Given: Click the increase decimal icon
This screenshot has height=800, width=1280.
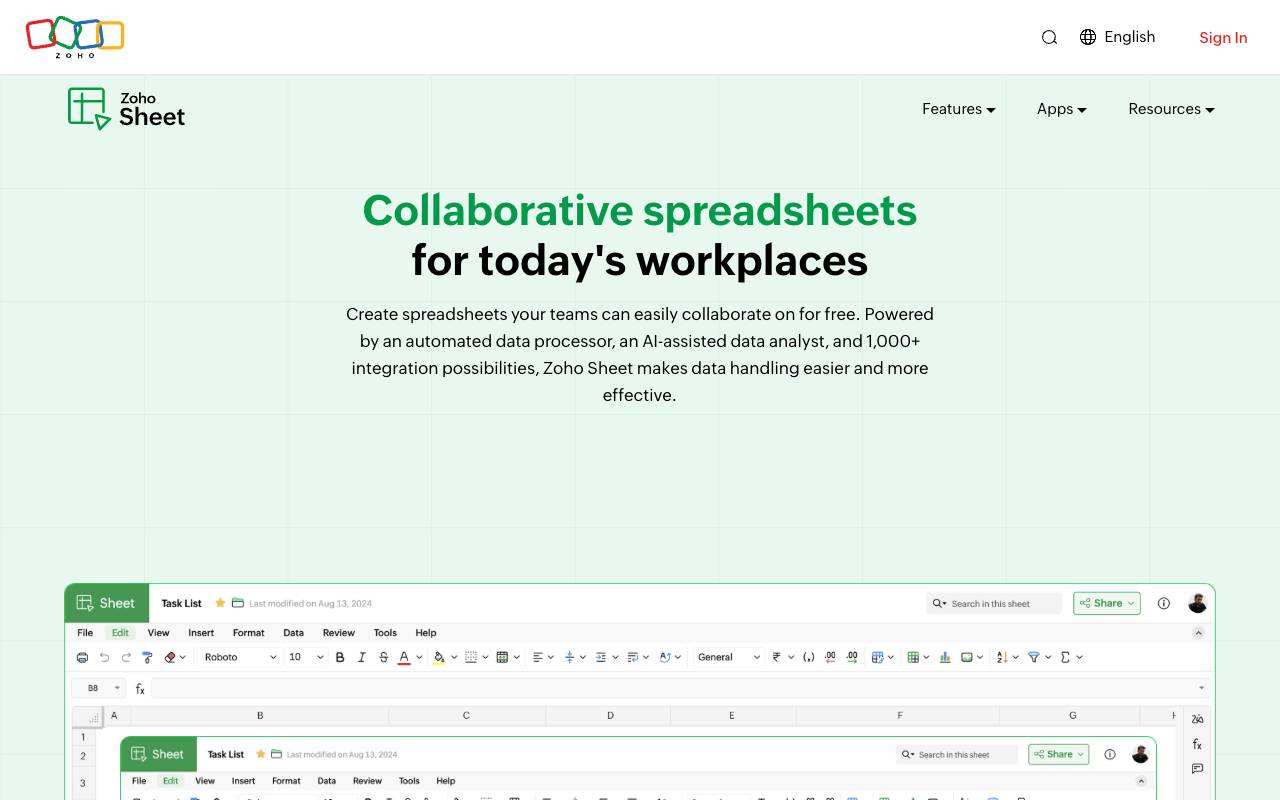Looking at the screenshot, I should click(x=852, y=657).
